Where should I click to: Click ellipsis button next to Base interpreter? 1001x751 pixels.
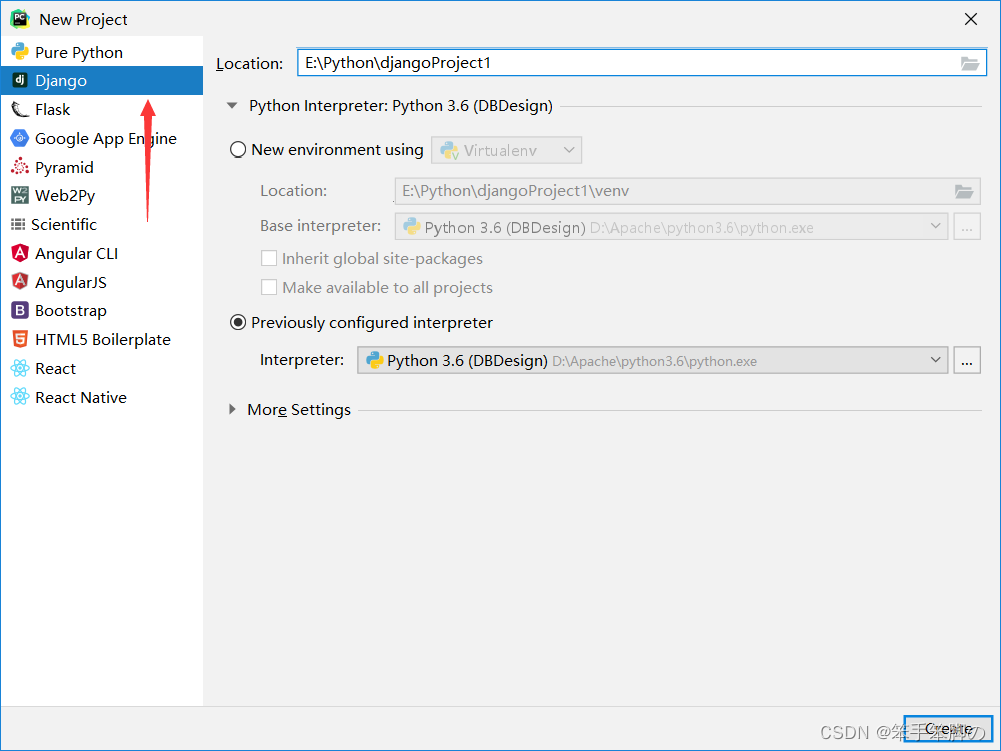click(x=967, y=227)
